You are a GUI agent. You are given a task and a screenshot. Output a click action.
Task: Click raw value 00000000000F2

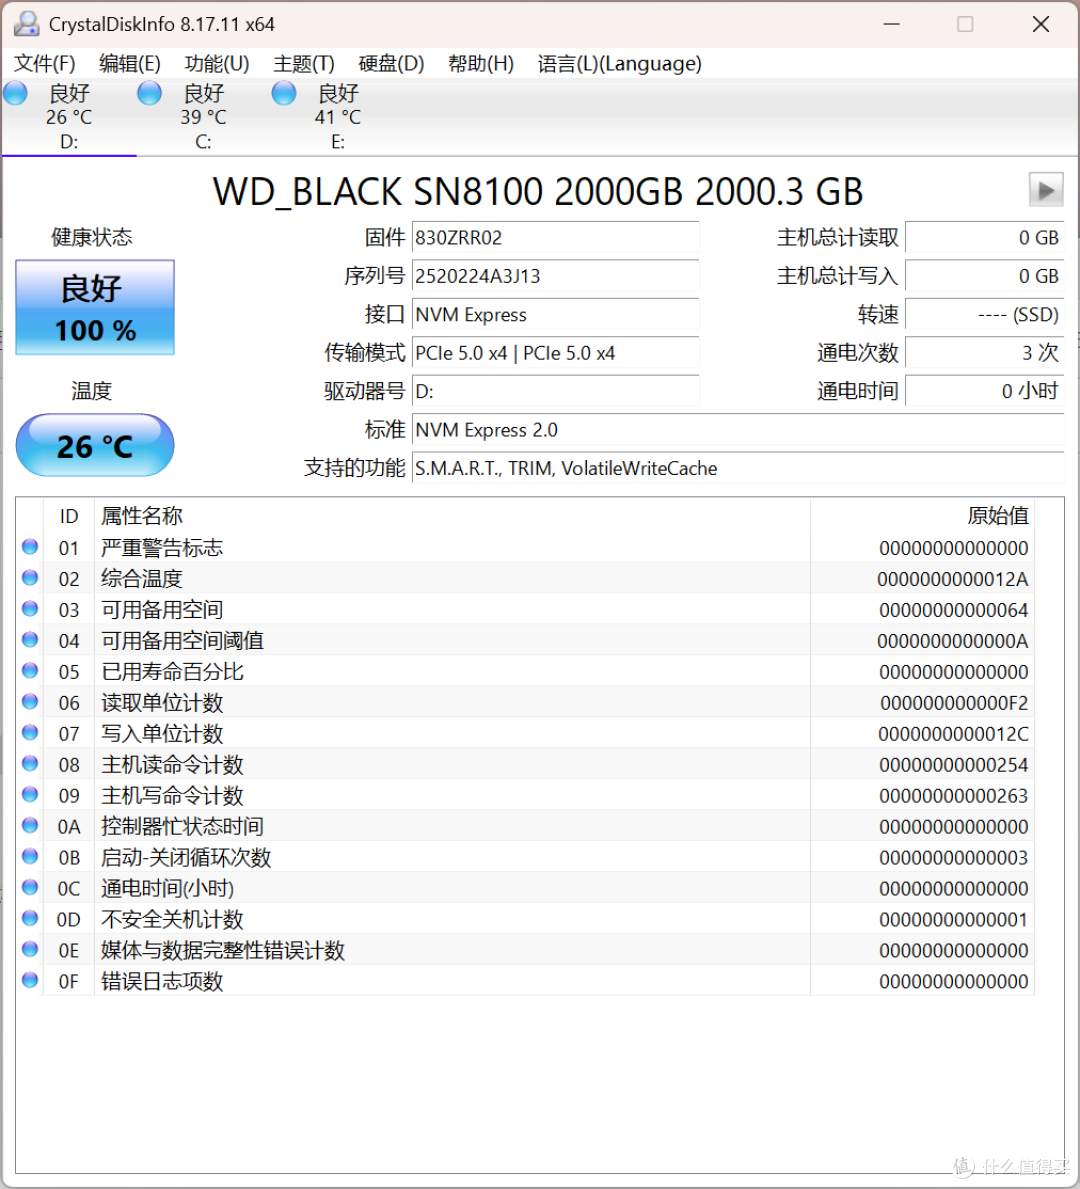coord(954,703)
